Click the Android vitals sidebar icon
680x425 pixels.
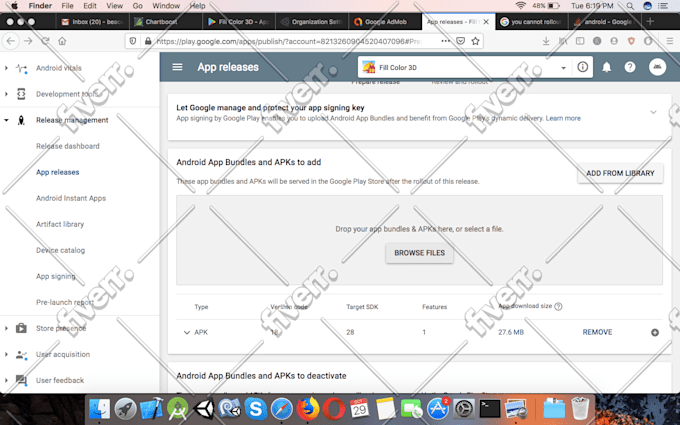pos(21,68)
